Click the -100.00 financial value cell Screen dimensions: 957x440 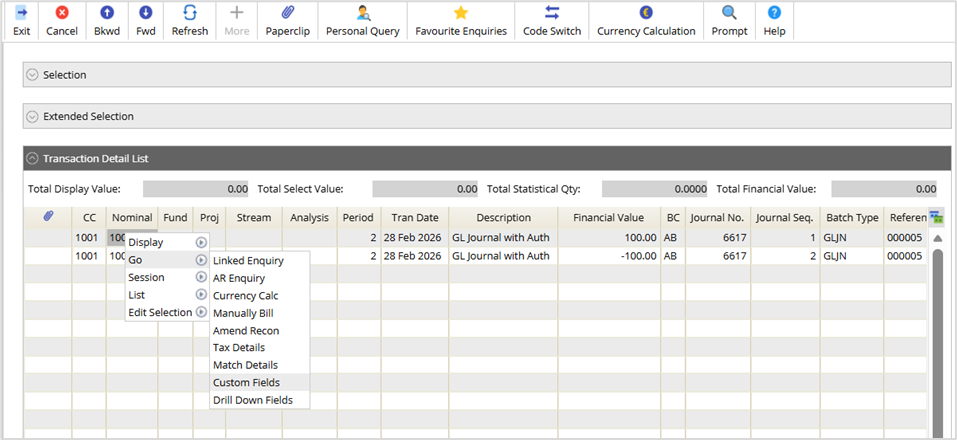609,256
